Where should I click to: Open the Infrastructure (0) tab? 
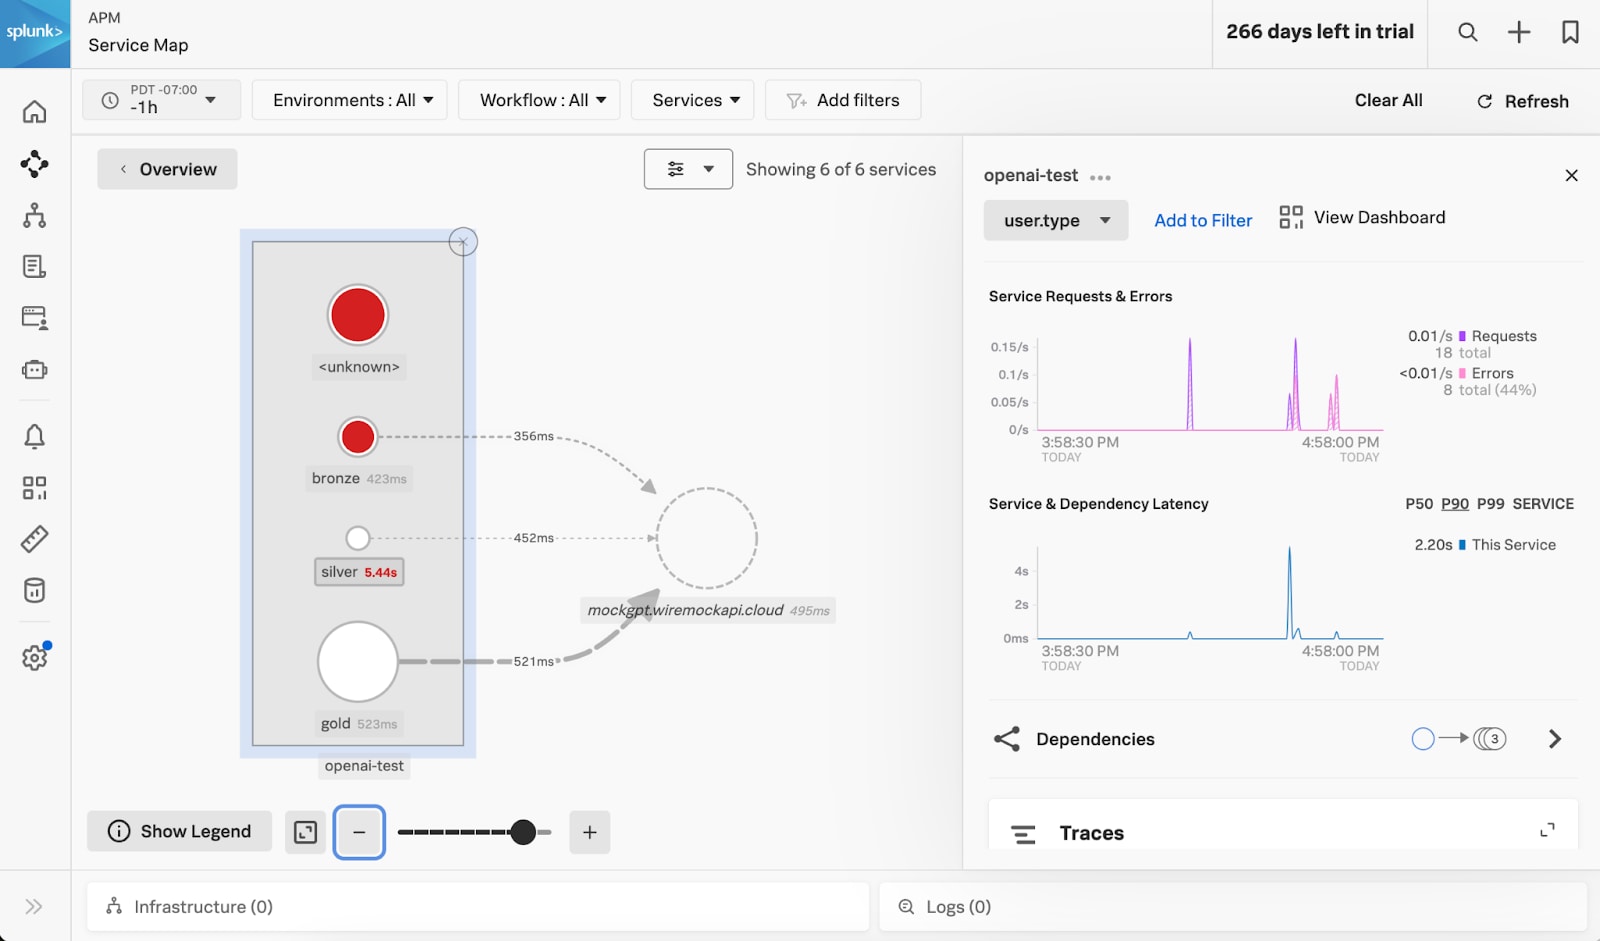203,907
